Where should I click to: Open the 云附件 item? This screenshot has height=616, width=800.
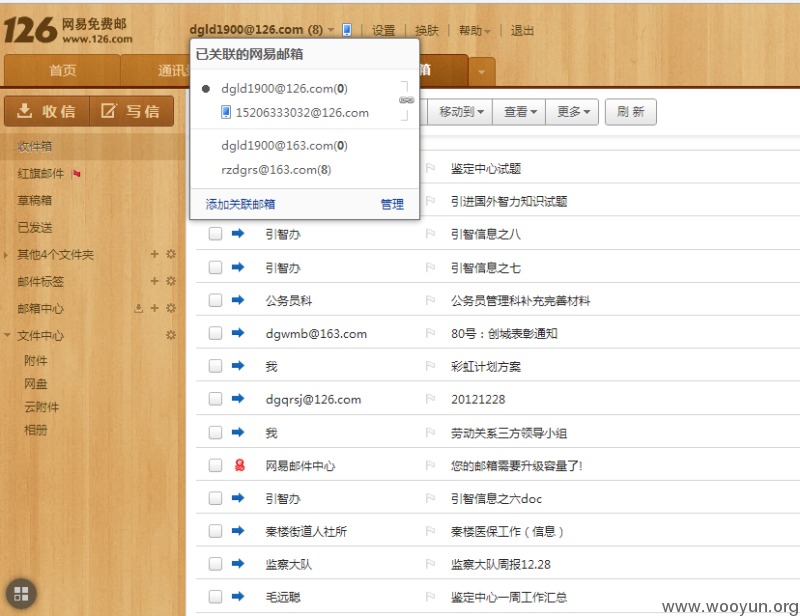42,407
